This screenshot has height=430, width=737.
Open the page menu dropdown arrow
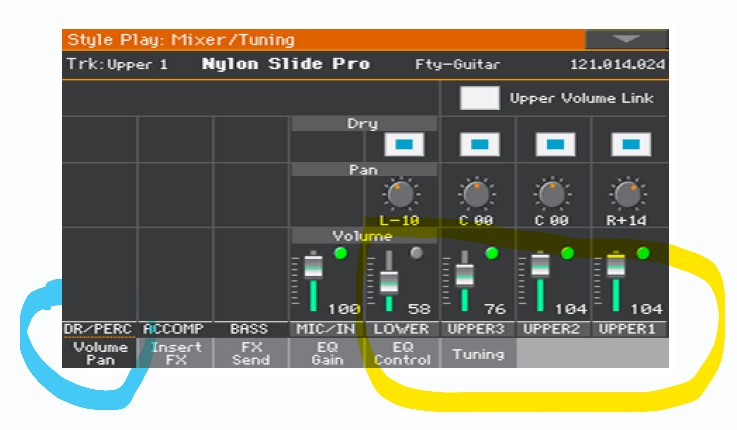click(x=627, y=39)
